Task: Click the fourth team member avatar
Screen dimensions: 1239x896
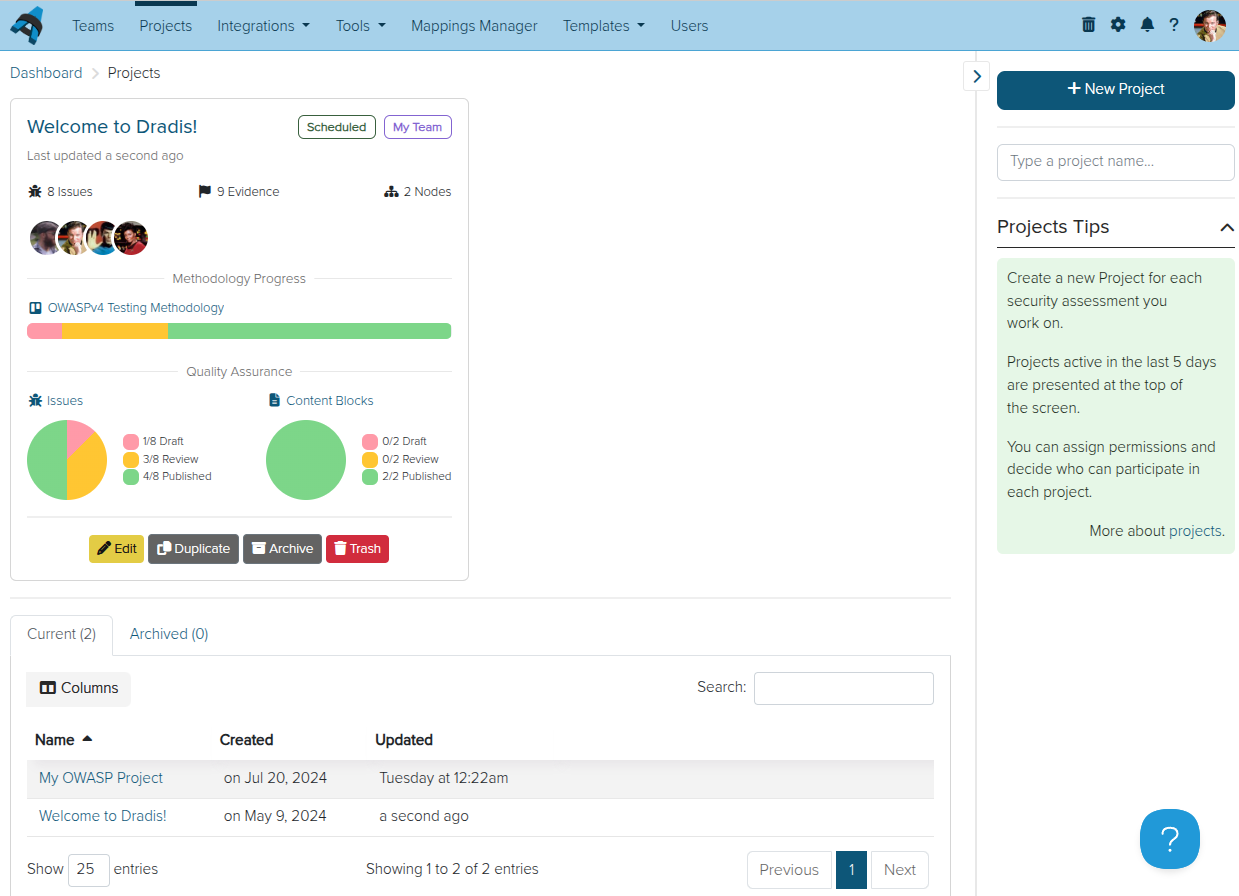Action: (131, 238)
